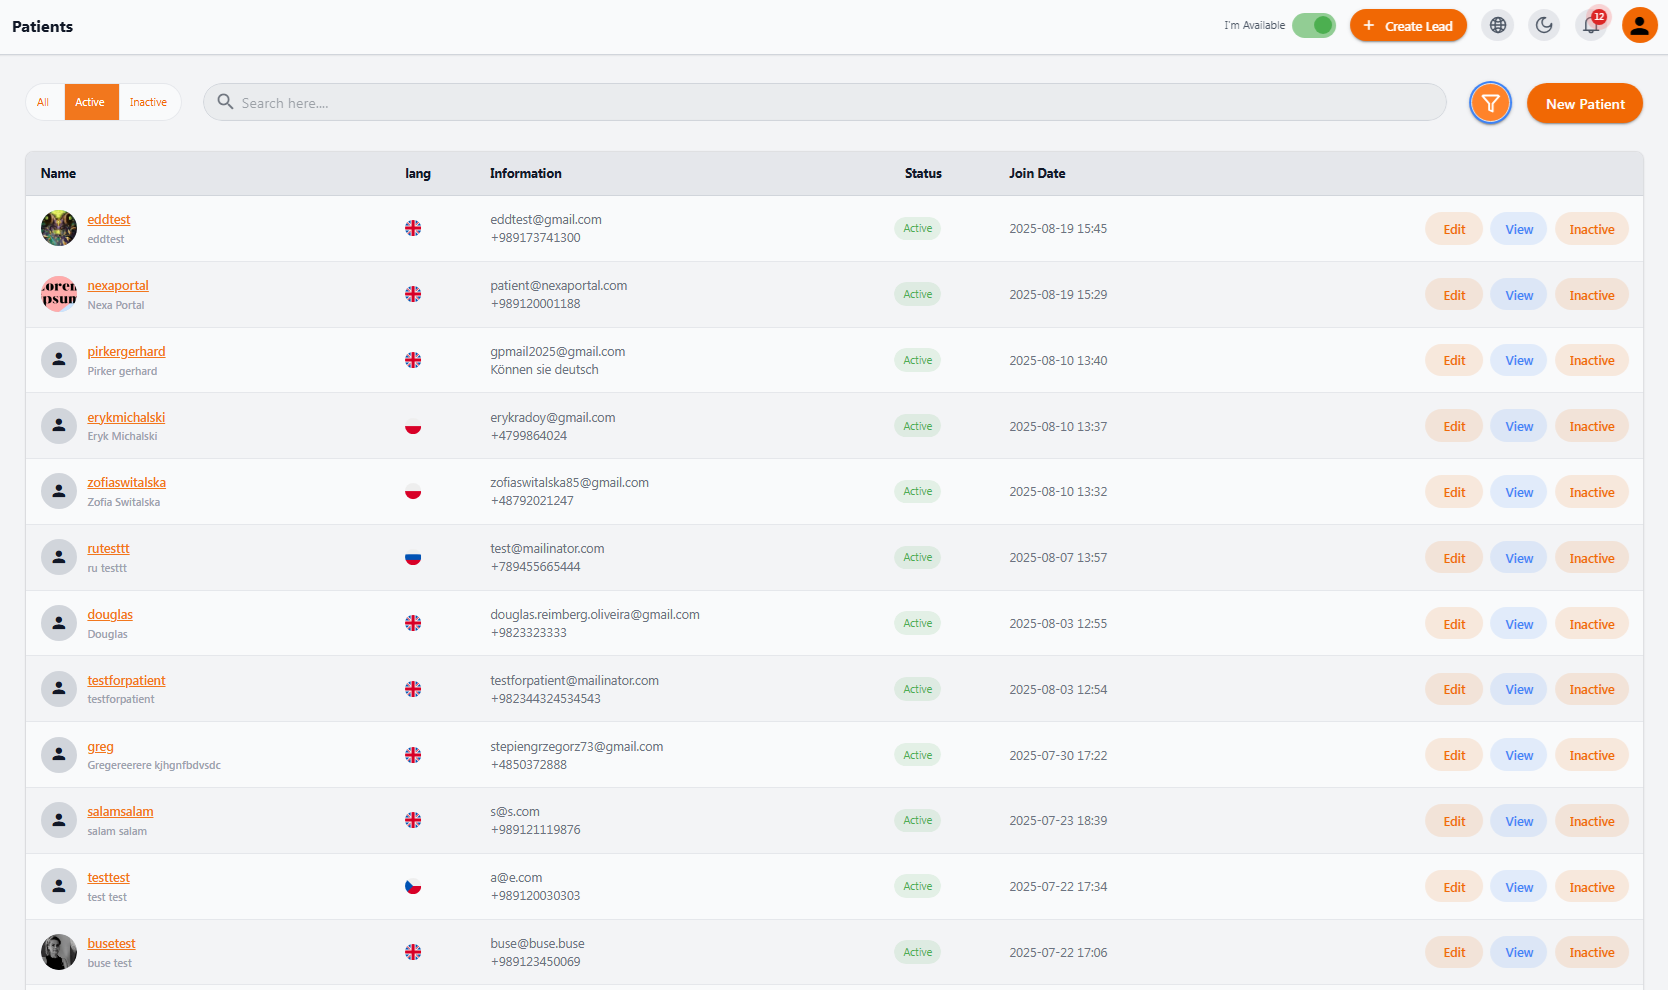Mark douglas patient as Inactive

pos(1592,624)
